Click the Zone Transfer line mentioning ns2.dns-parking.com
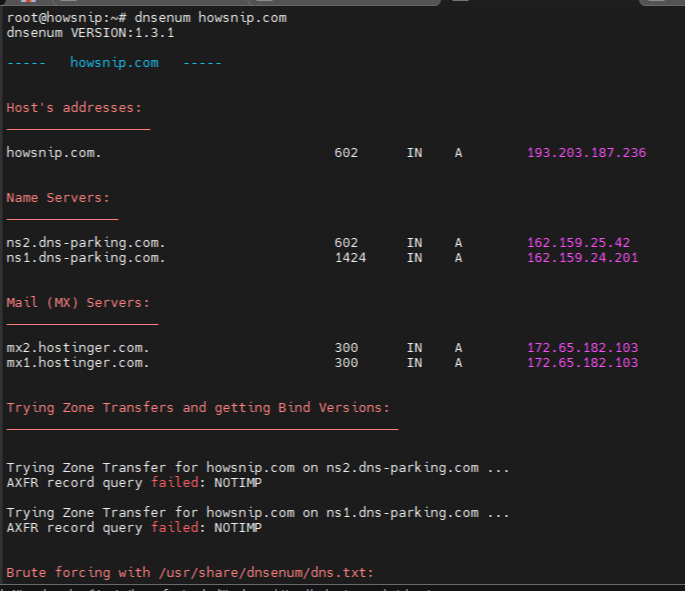The width and height of the screenshot is (685, 591). (x=258, y=468)
